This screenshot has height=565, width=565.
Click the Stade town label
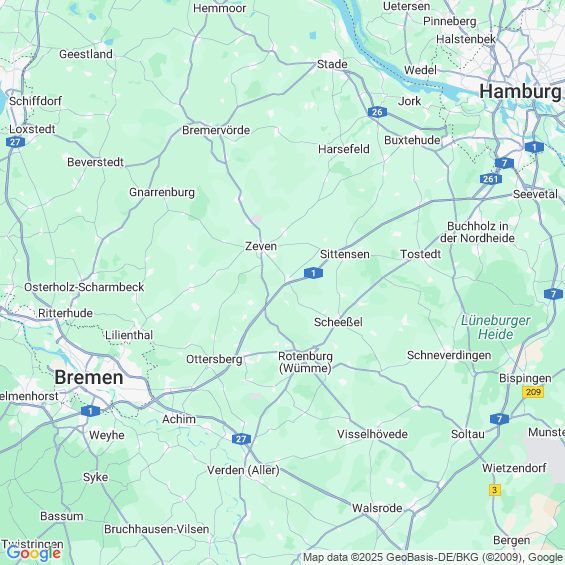tap(332, 64)
